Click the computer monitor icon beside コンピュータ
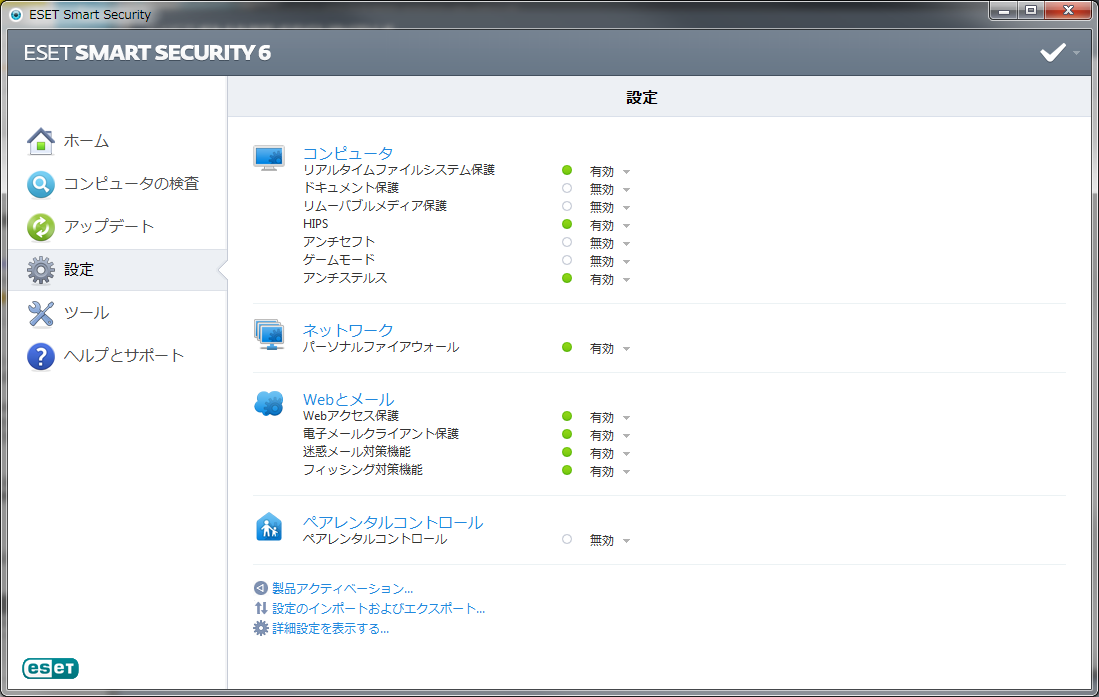The height and width of the screenshot is (697, 1099). click(269, 158)
